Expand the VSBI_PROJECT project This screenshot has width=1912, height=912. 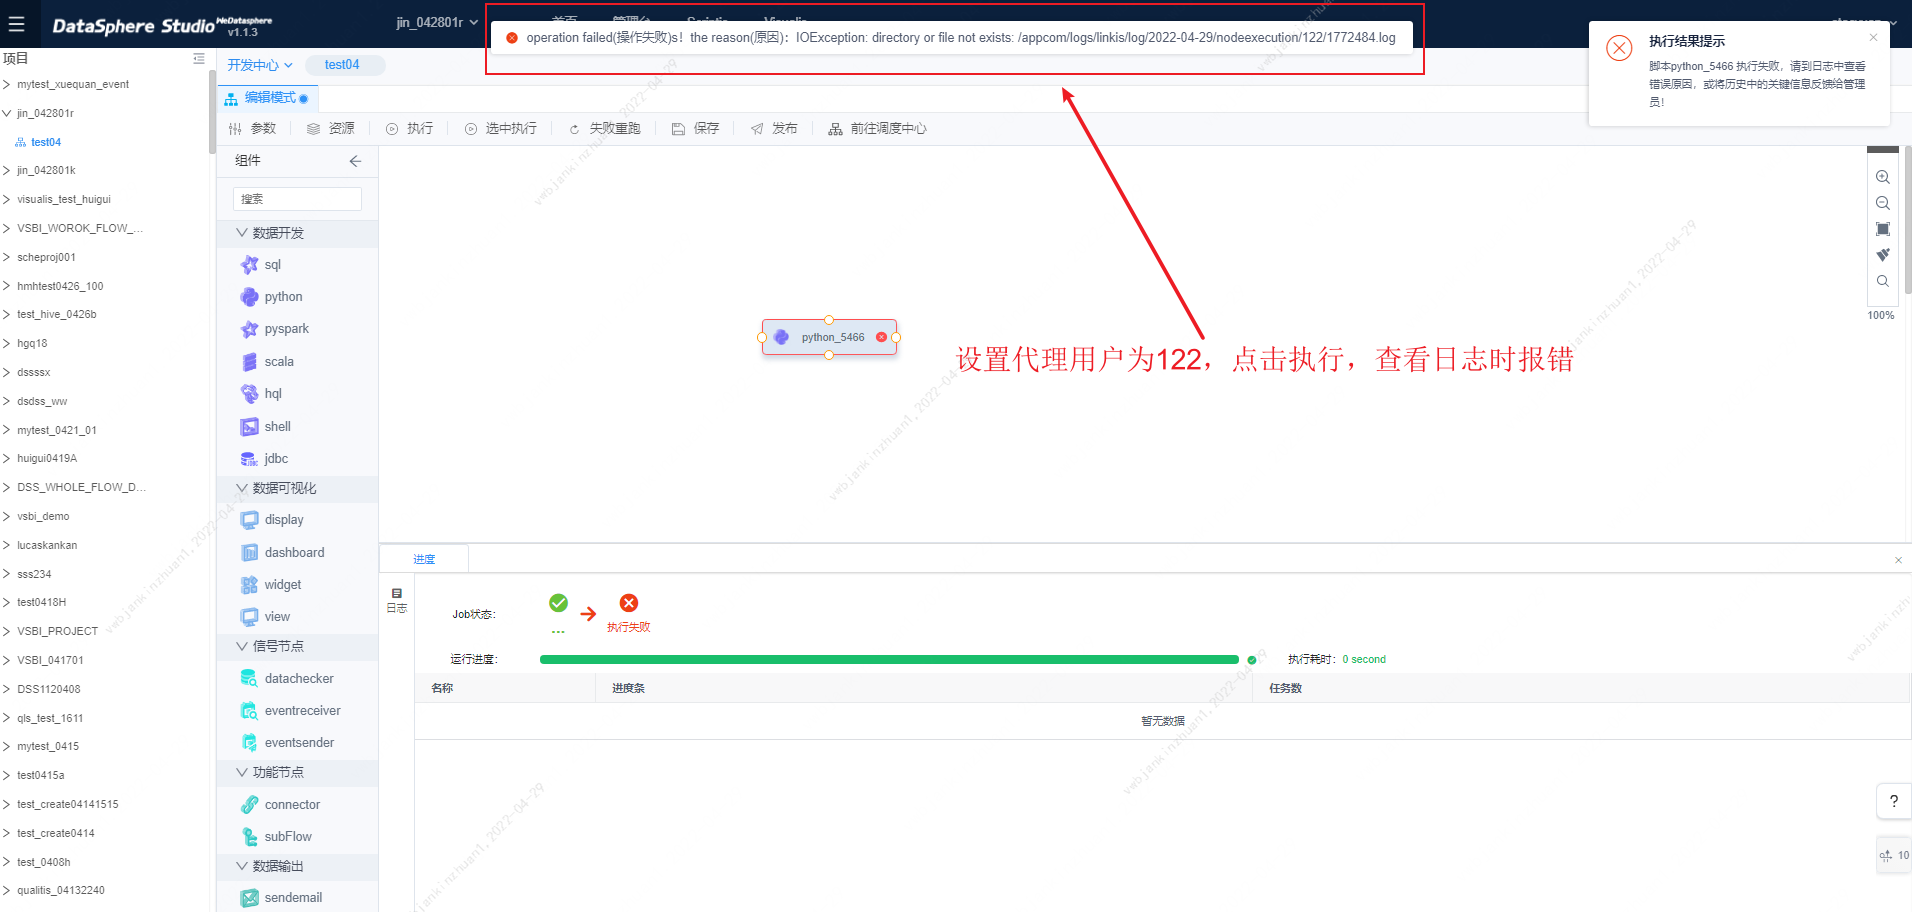coord(7,632)
